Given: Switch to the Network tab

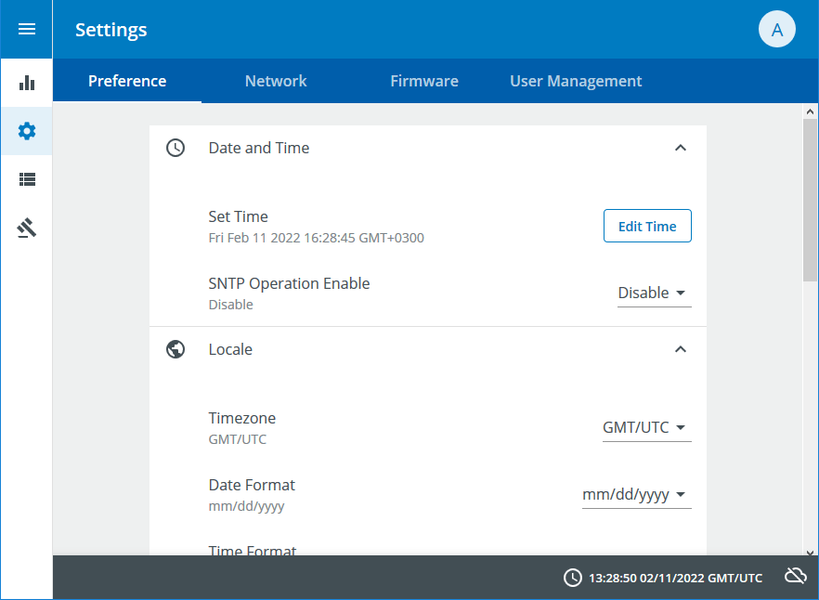Looking at the screenshot, I should coord(276,81).
